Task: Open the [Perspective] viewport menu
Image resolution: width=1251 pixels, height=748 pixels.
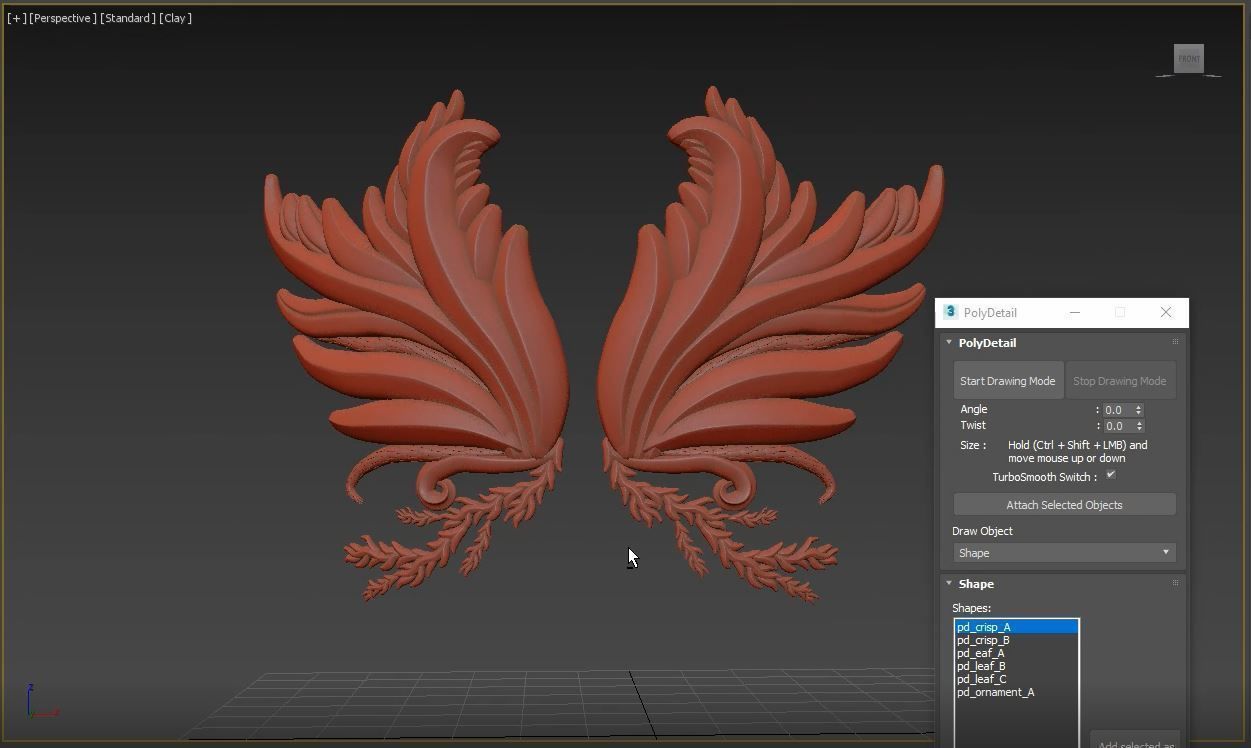Action: 62,18
